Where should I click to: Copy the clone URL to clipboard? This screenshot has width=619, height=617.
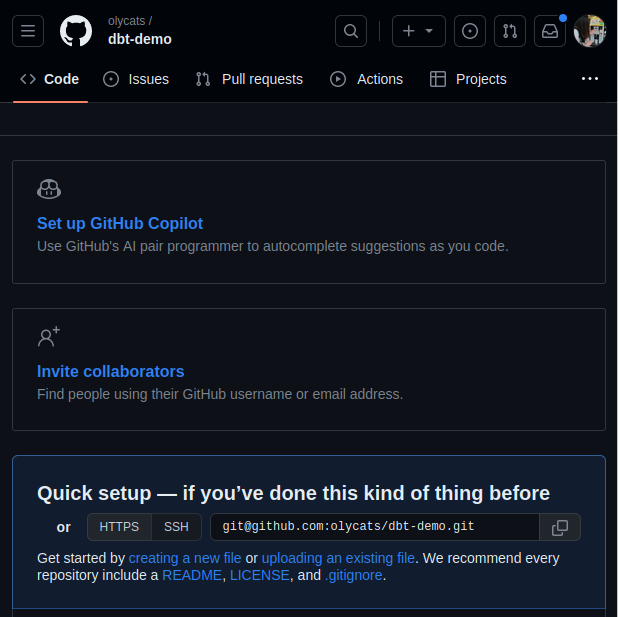(x=560, y=527)
